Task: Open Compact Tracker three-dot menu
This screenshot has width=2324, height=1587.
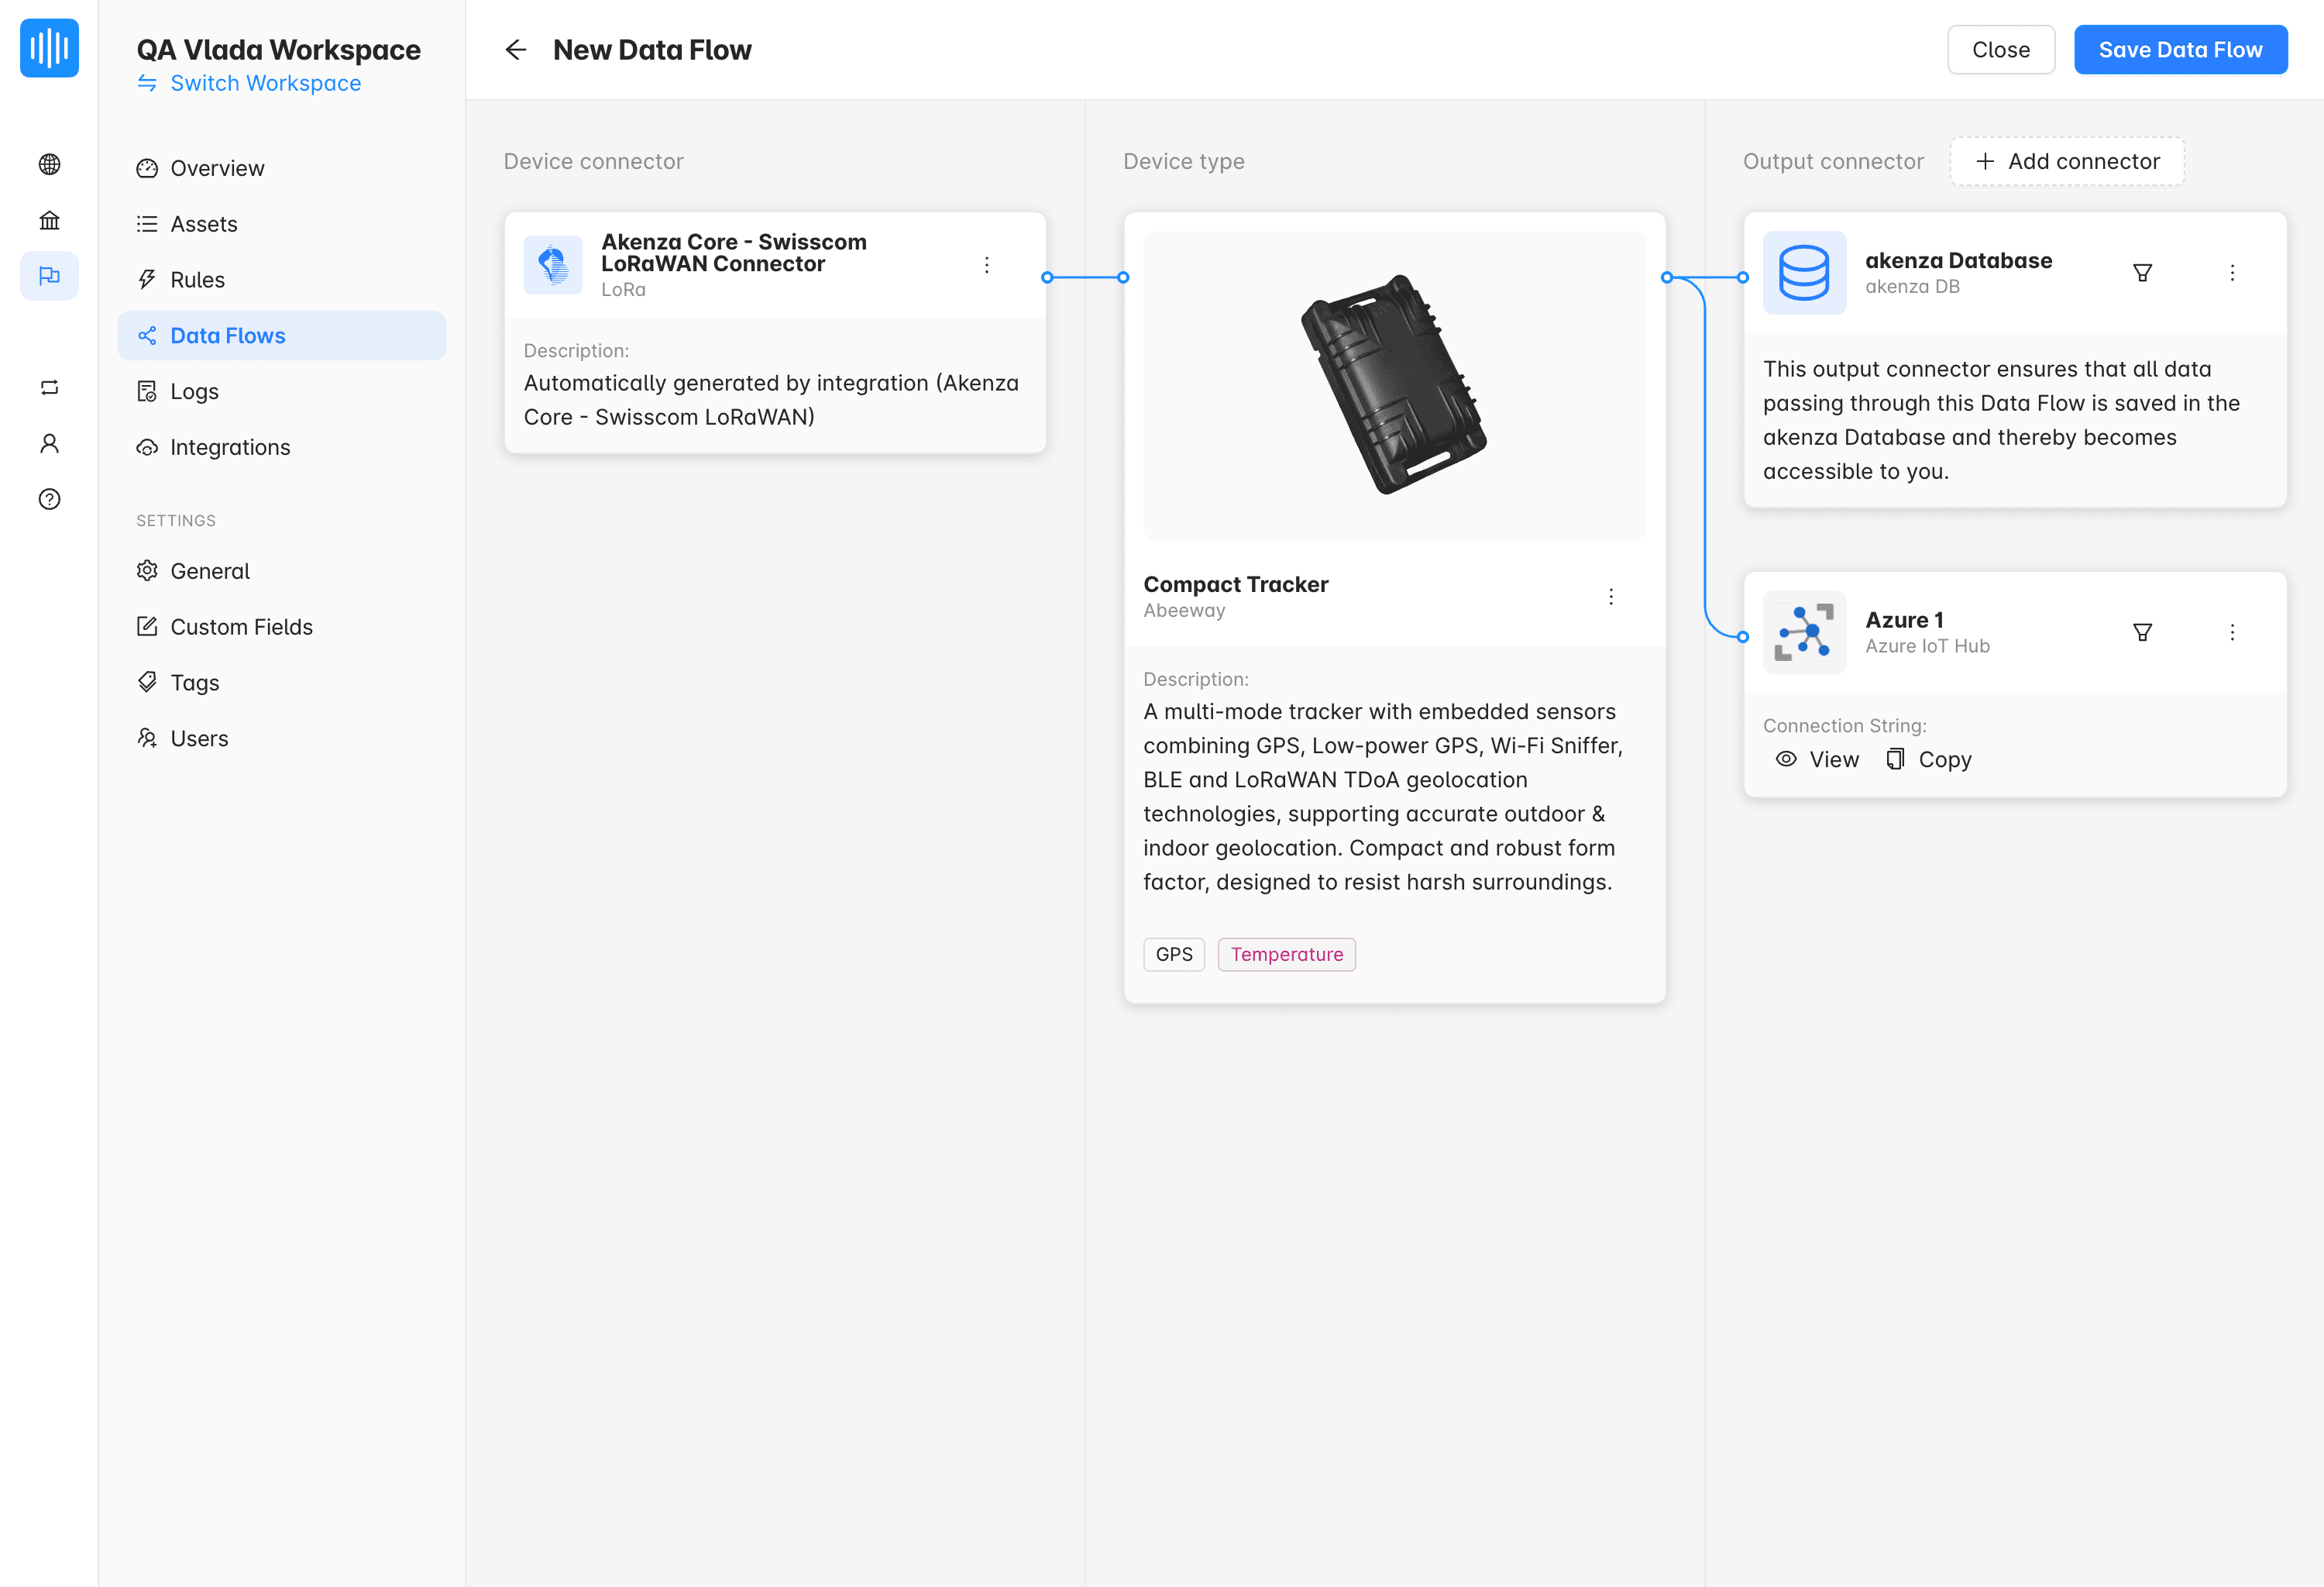Action: click(x=1610, y=597)
